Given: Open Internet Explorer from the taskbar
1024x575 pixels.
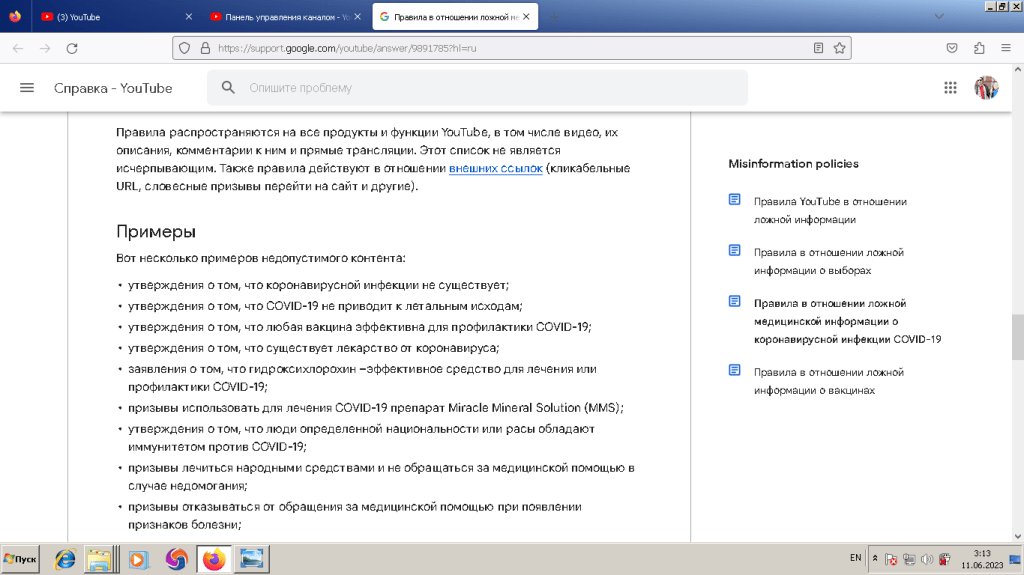Looking at the screenshot, I should click(65, 559).
